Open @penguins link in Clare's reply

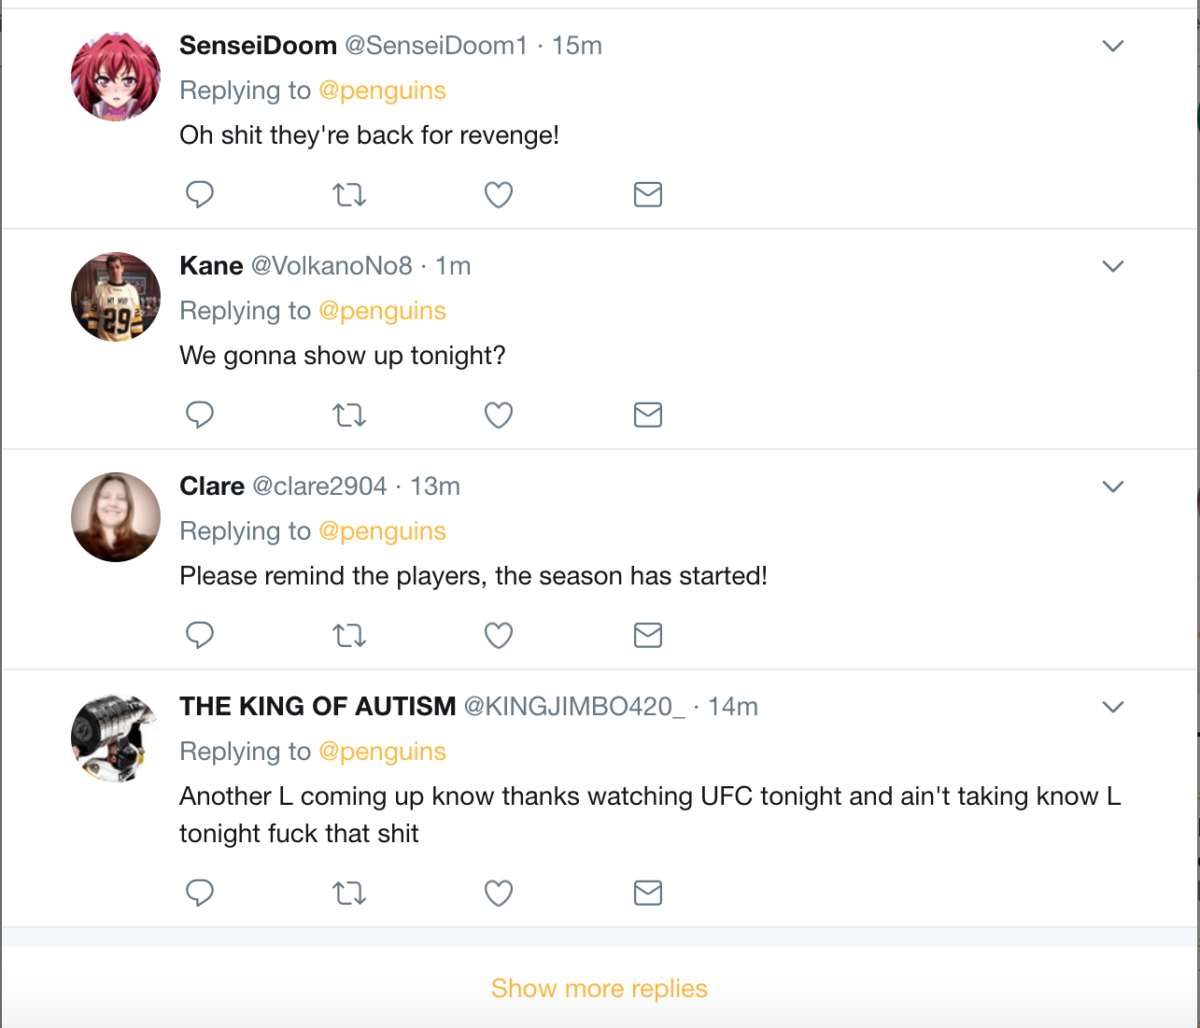tap(382, 531)
